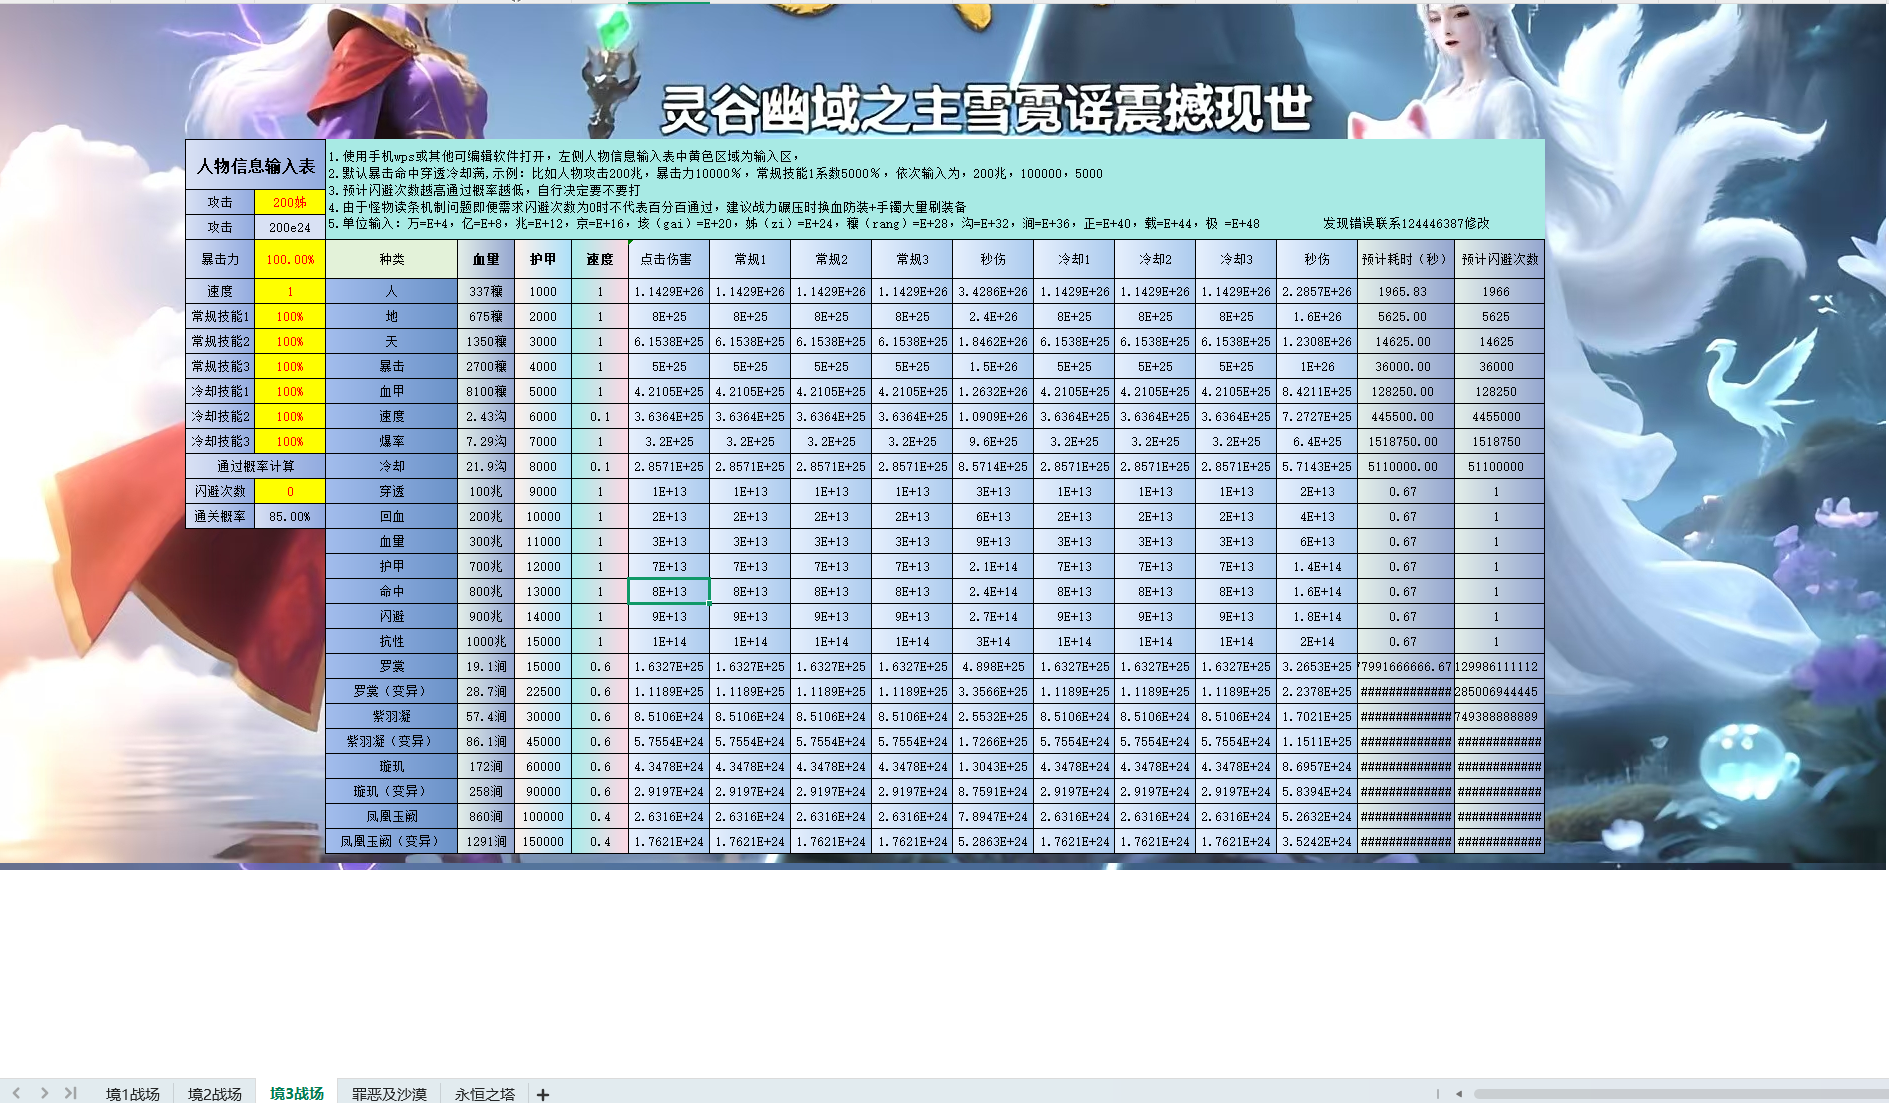1889x1103 pixels.
Task: Go to next sheet tab arrow
Action: 44,1093
